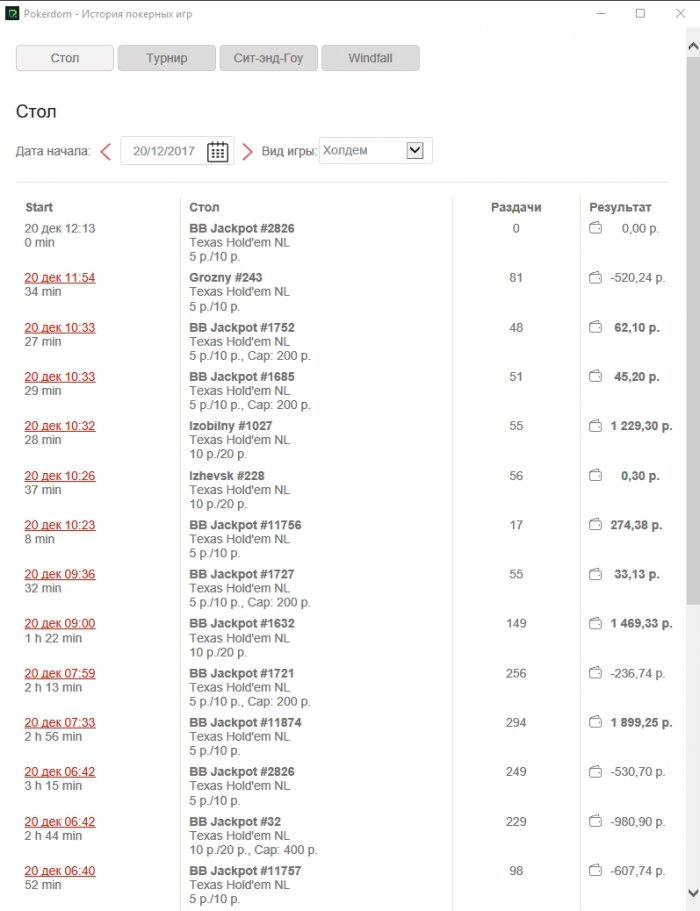Click wallet icon for Izhevsk #228 result
The width and height of the screenshot is (700, 911).
[595, 475]
